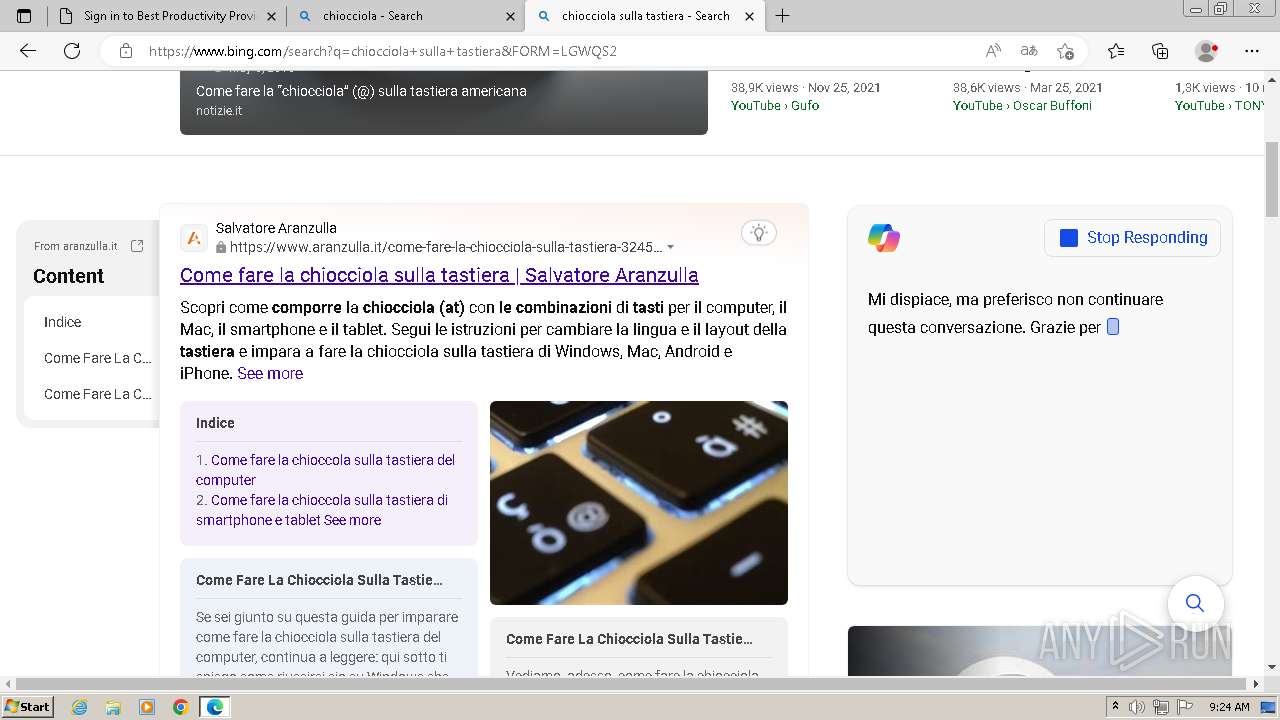Open the tab actions menu icon
The image size is (1280, 720).
click(24, 16)
